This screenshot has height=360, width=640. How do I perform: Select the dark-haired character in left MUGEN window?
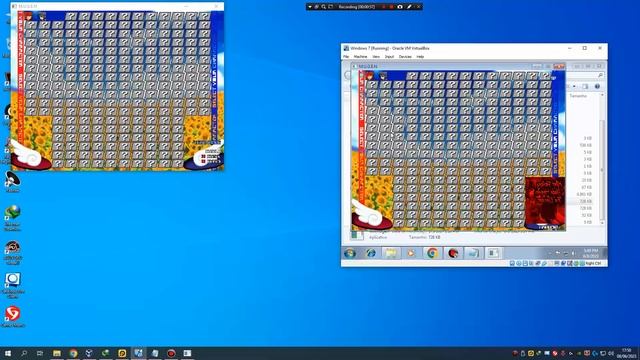42,16
